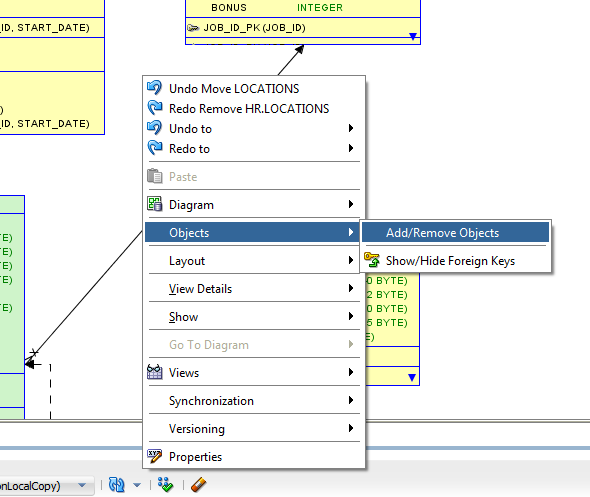Select the INTEGER datatype text

click(x=320, y=8)
